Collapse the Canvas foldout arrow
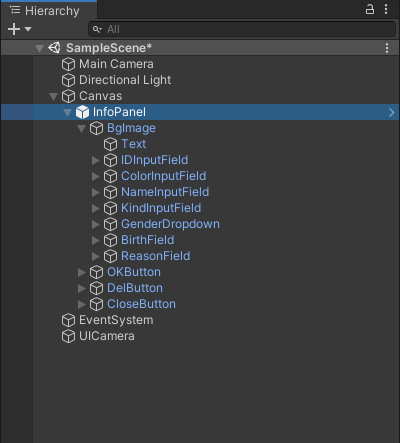 (53, 97)
